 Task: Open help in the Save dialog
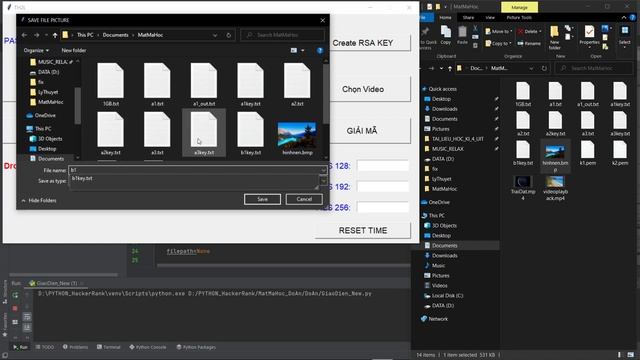320,50
